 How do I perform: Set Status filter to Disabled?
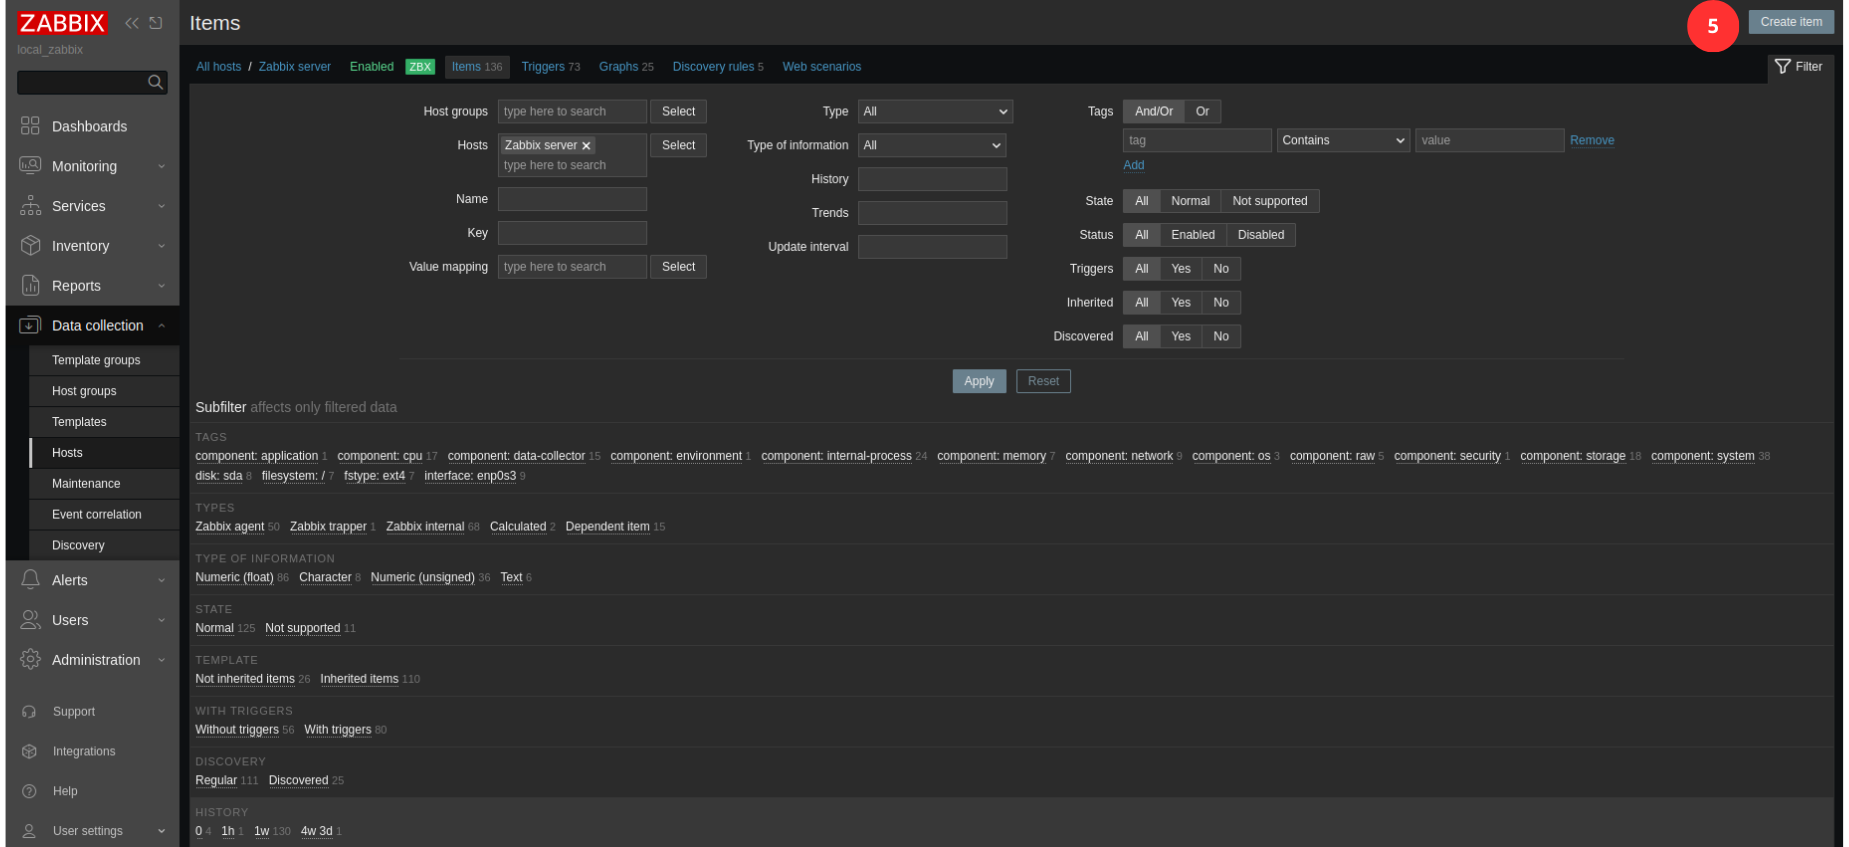(1260, 235)
